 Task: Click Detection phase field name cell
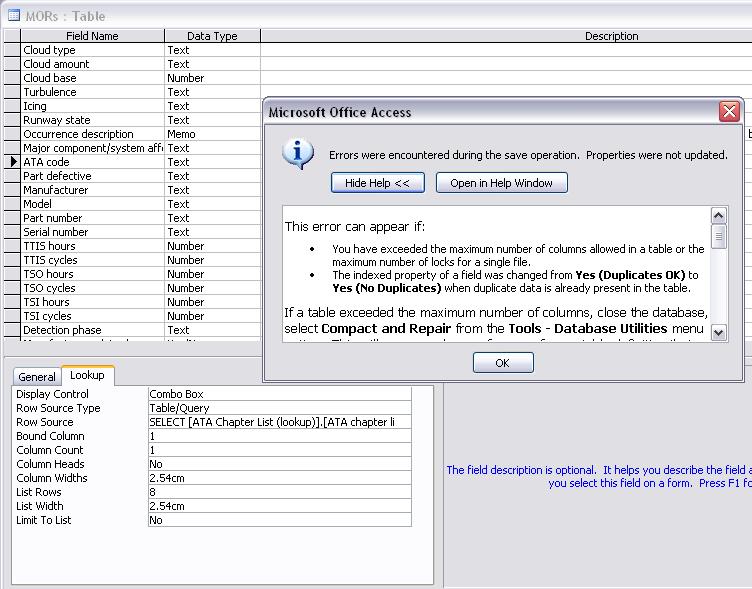pyautogui.click(x=93, y=330)
